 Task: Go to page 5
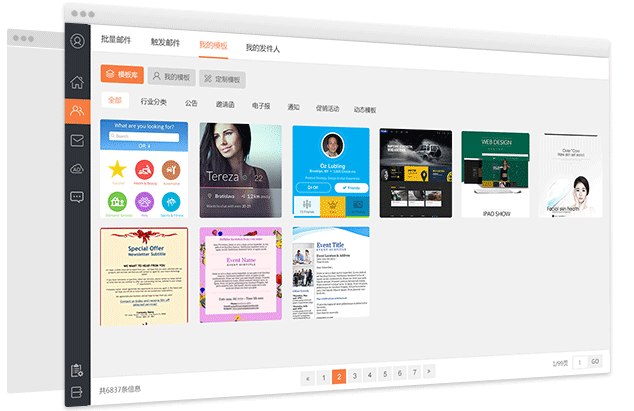(x=385, y=374)
